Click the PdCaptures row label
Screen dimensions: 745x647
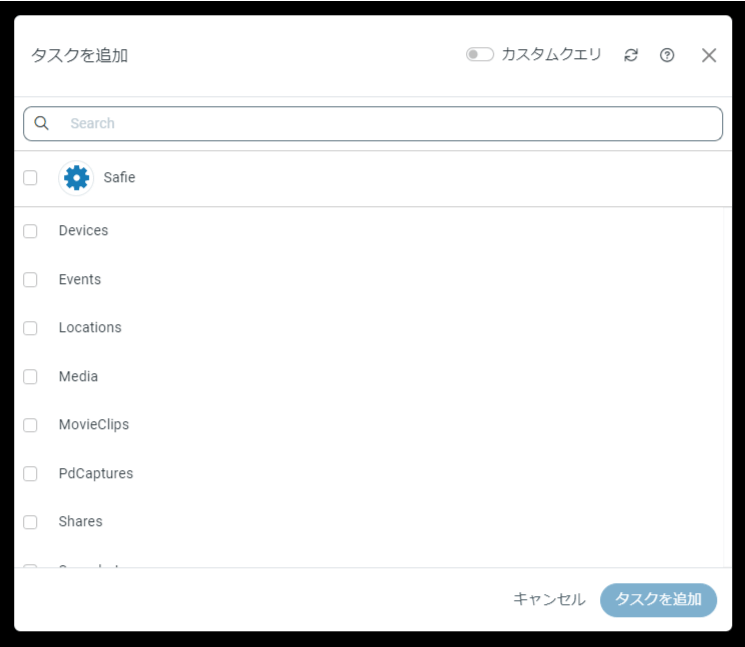[x=96, y=473]
